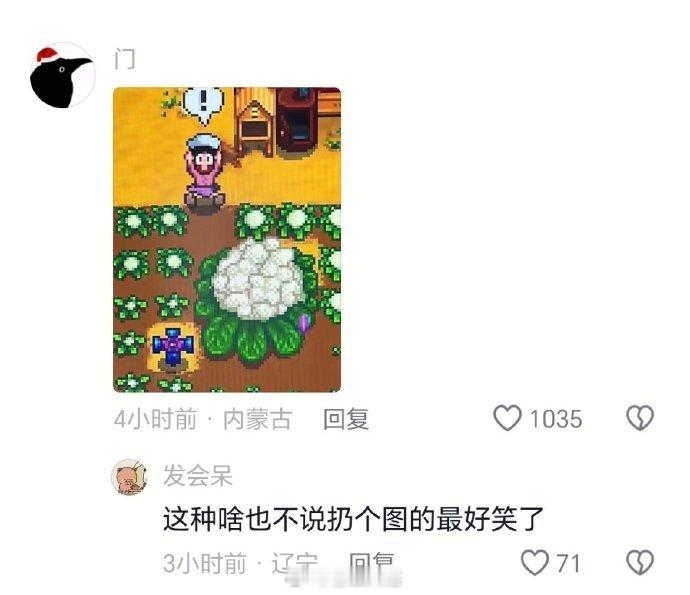This screenshot has width=690, height=595.
Task: Like the comment with 1035 likes
Action: 507,418
